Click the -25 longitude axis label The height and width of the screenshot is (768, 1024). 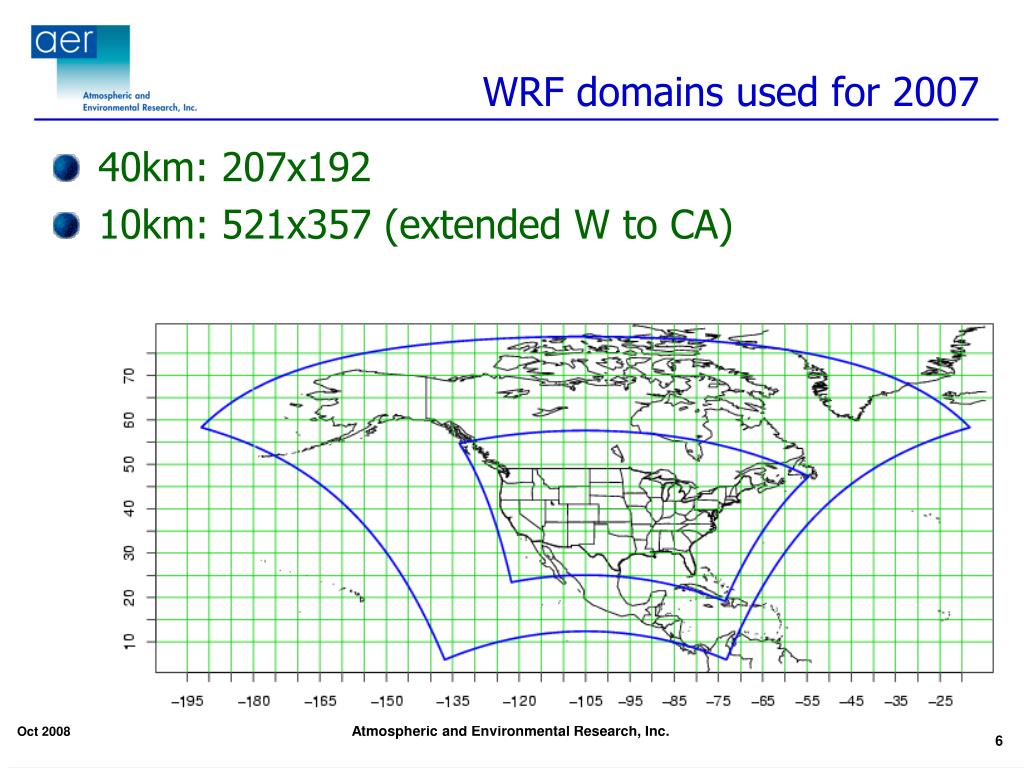940,701
